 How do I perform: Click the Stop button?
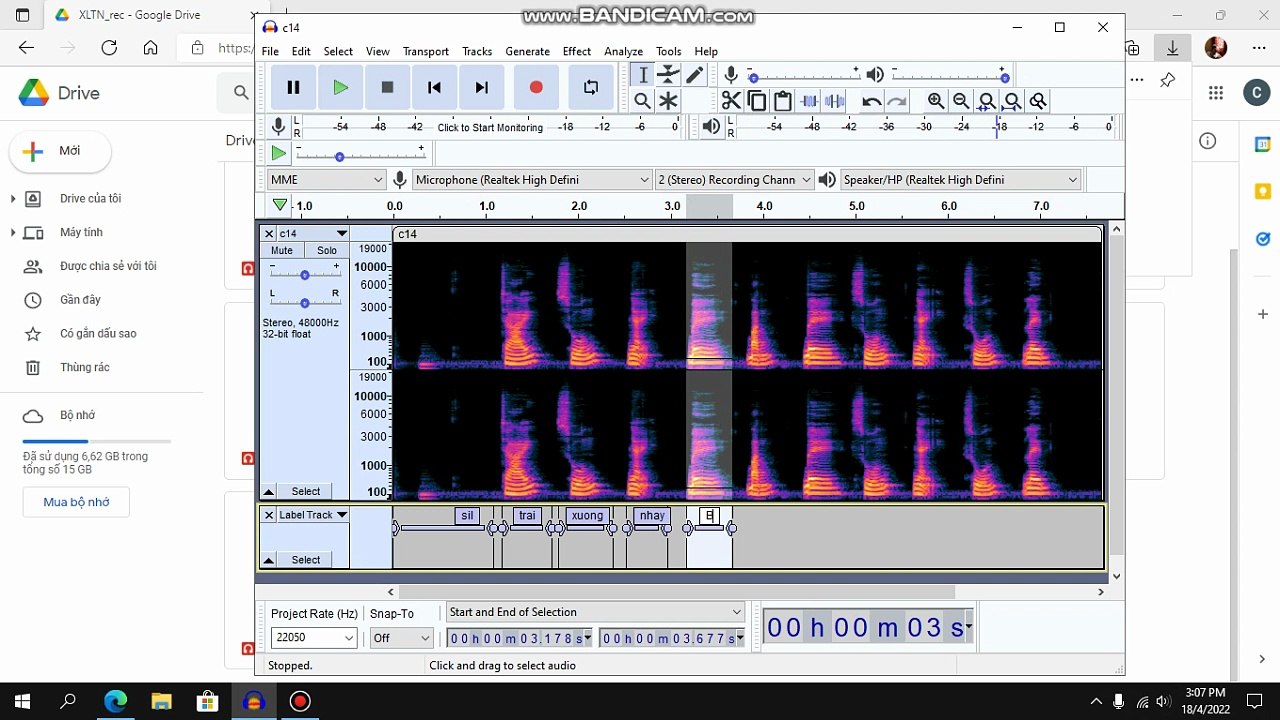coord(387,88)
